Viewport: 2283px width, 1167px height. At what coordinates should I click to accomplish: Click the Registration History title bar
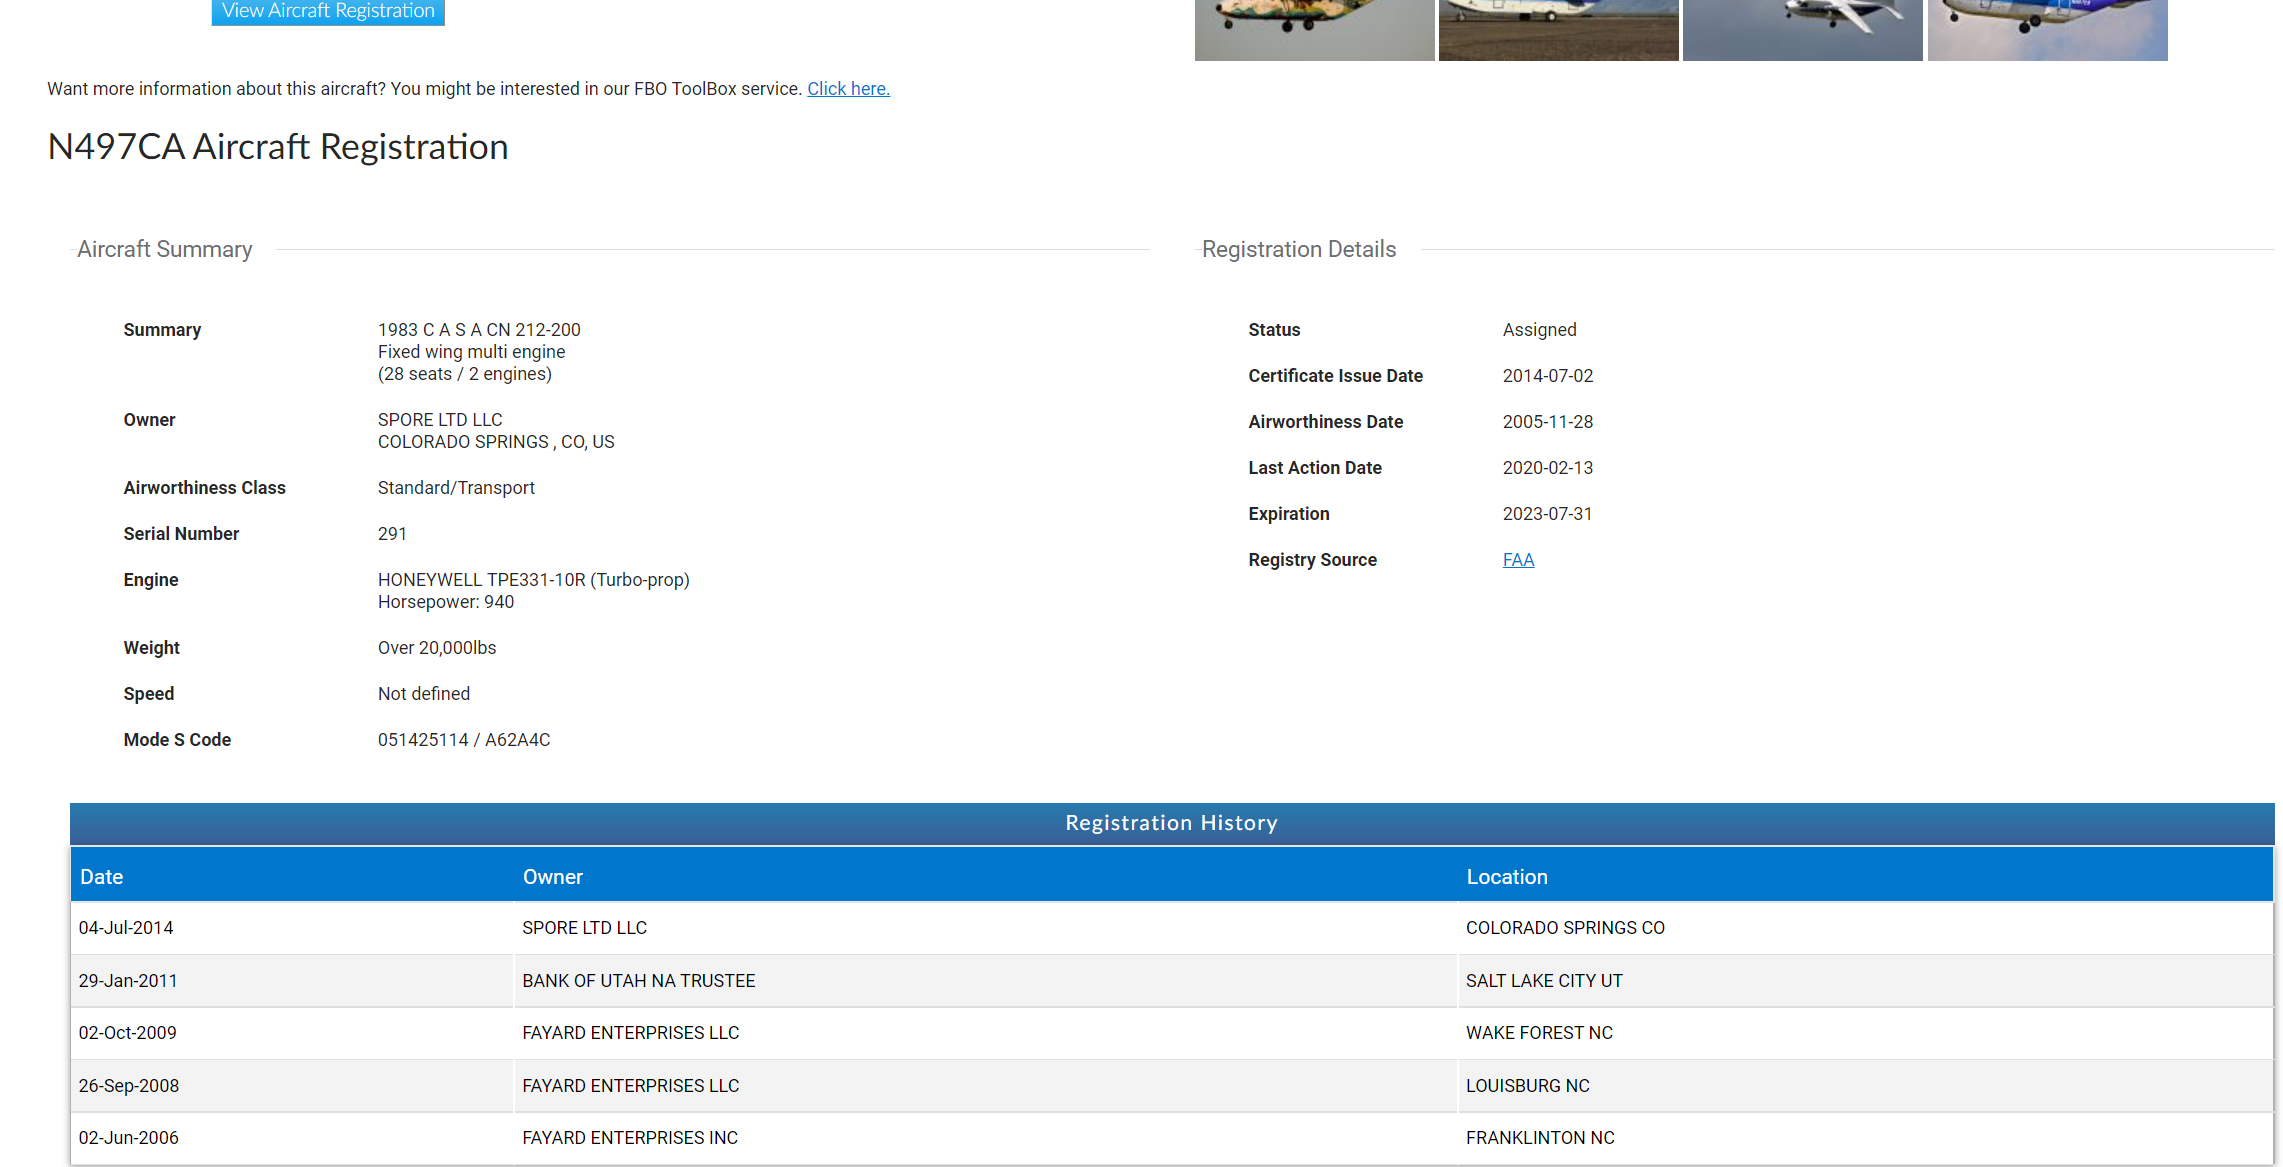[1172, 823]
